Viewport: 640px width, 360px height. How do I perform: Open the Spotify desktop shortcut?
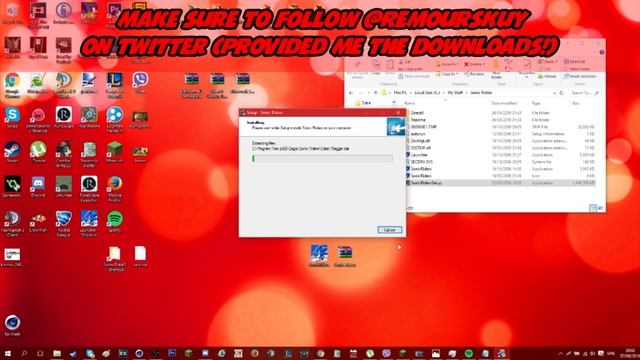115,222
